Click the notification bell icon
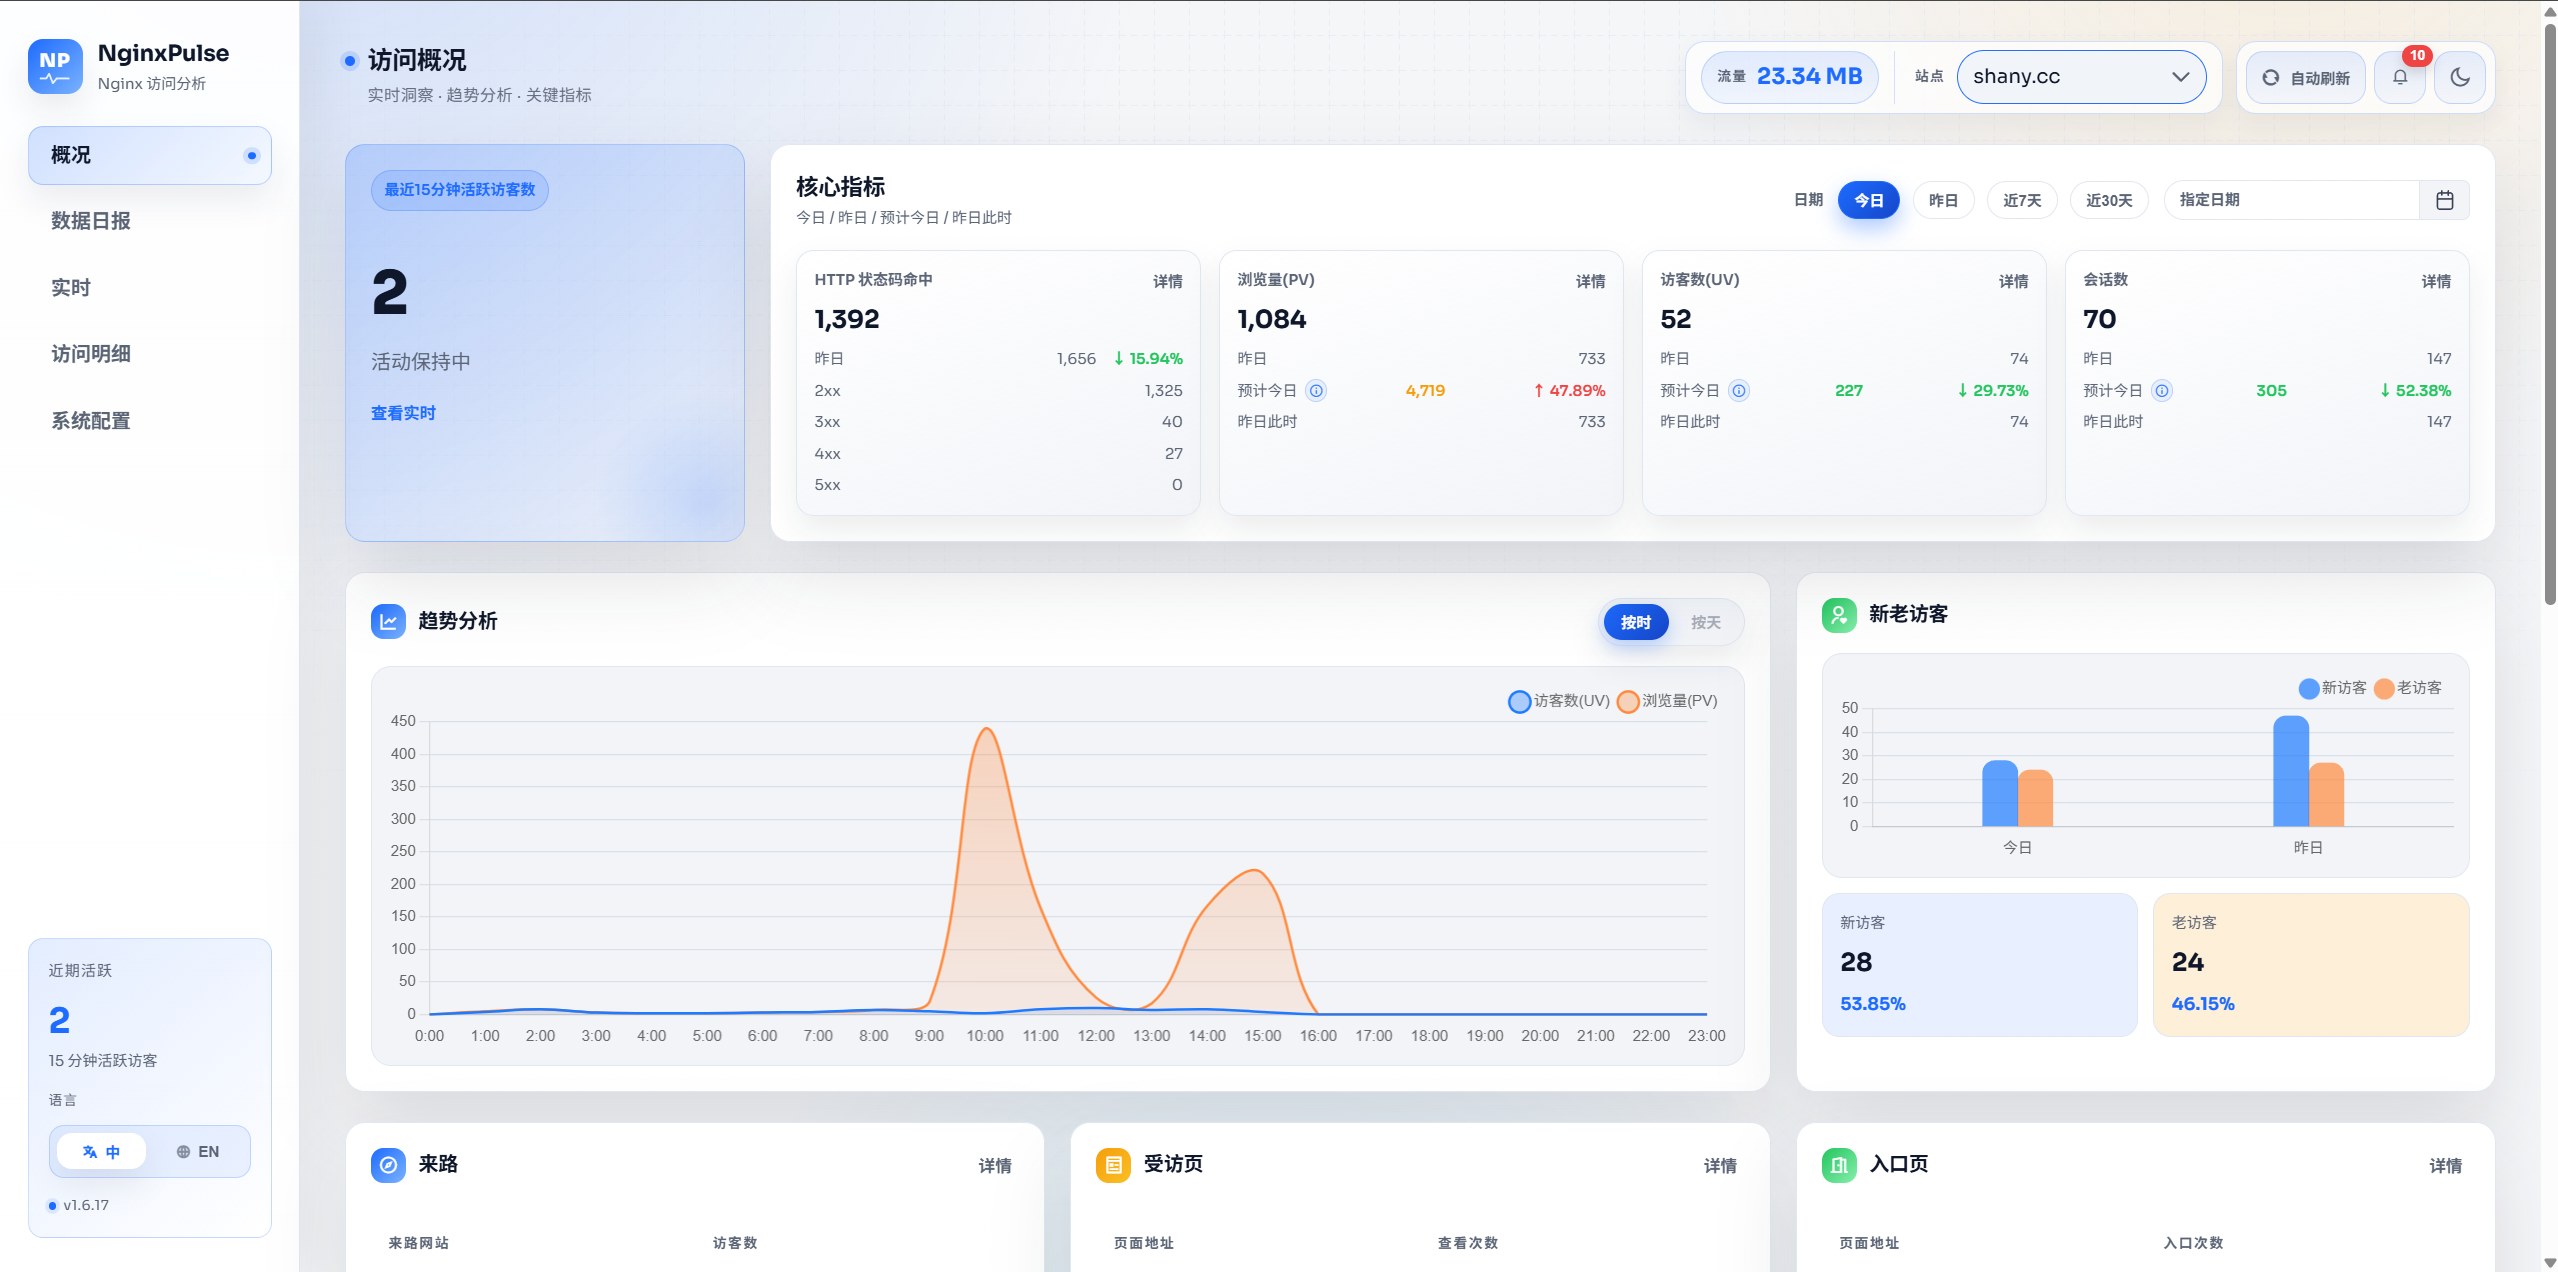Viewport: 2558px width, 1272px height. click(x=2400, y=77)
